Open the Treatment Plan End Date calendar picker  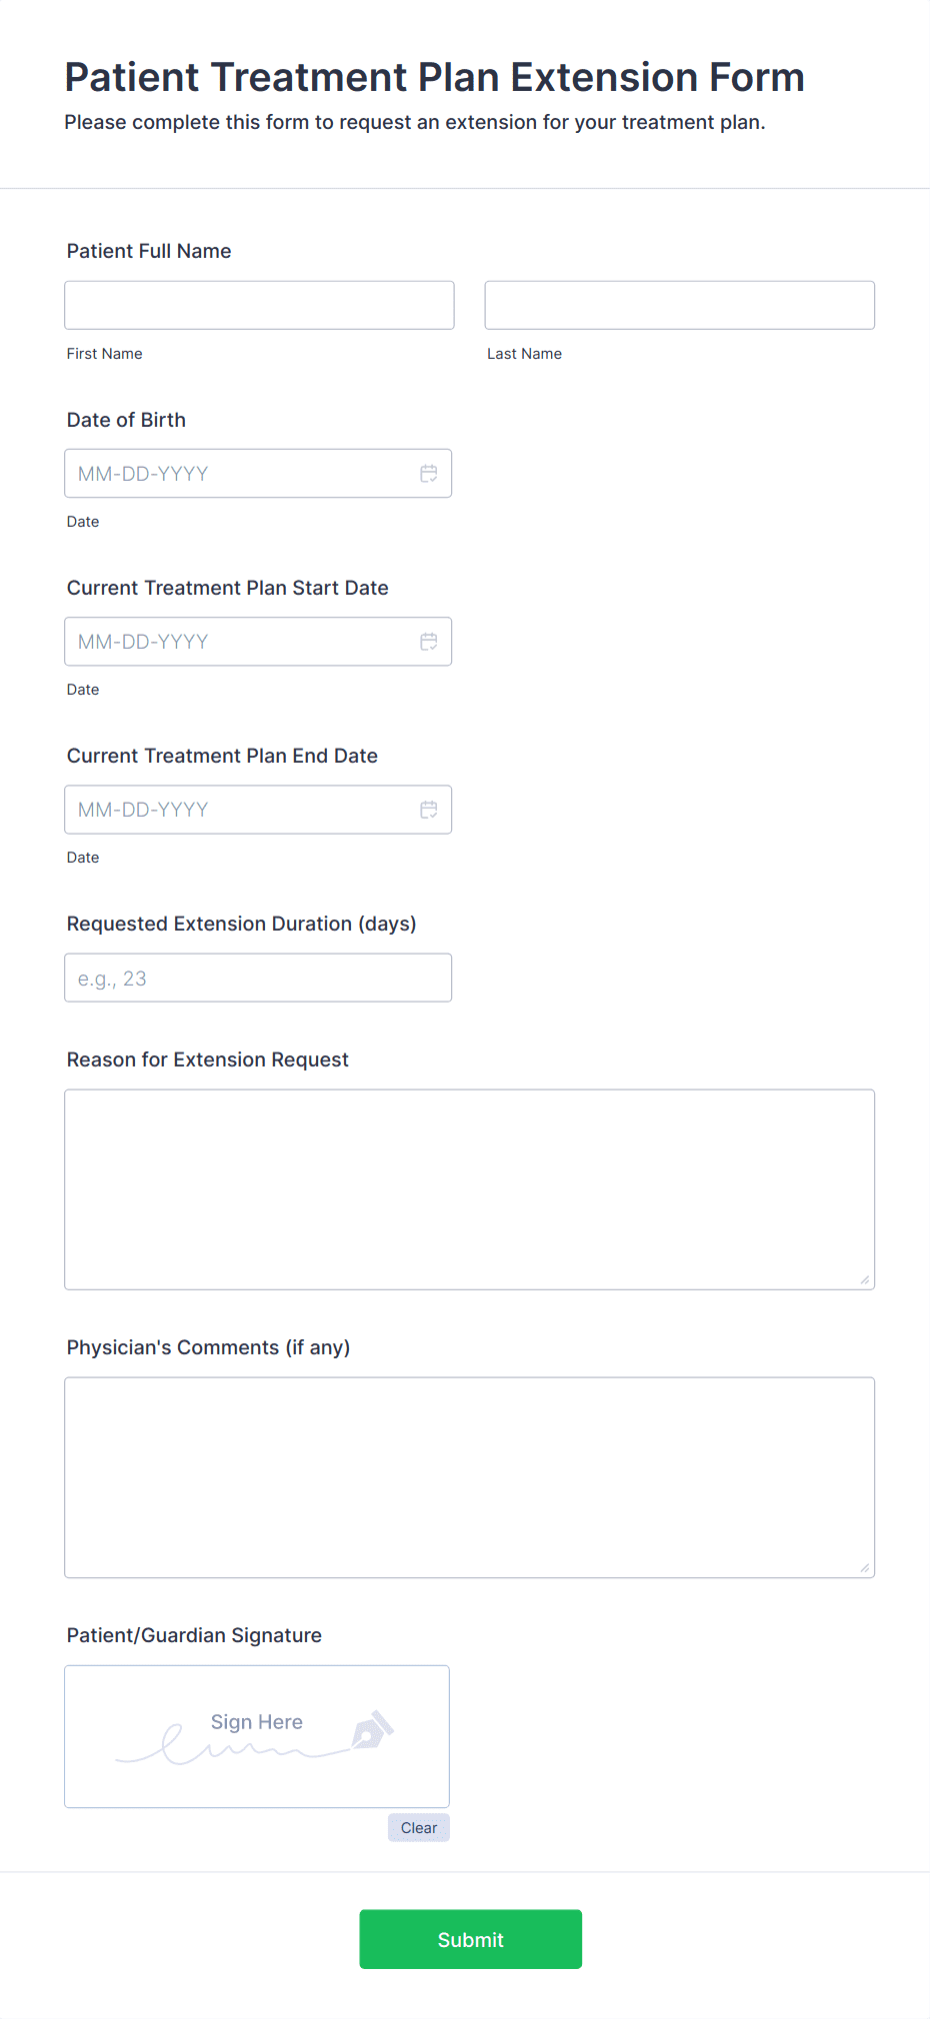[x=429, y=809]
